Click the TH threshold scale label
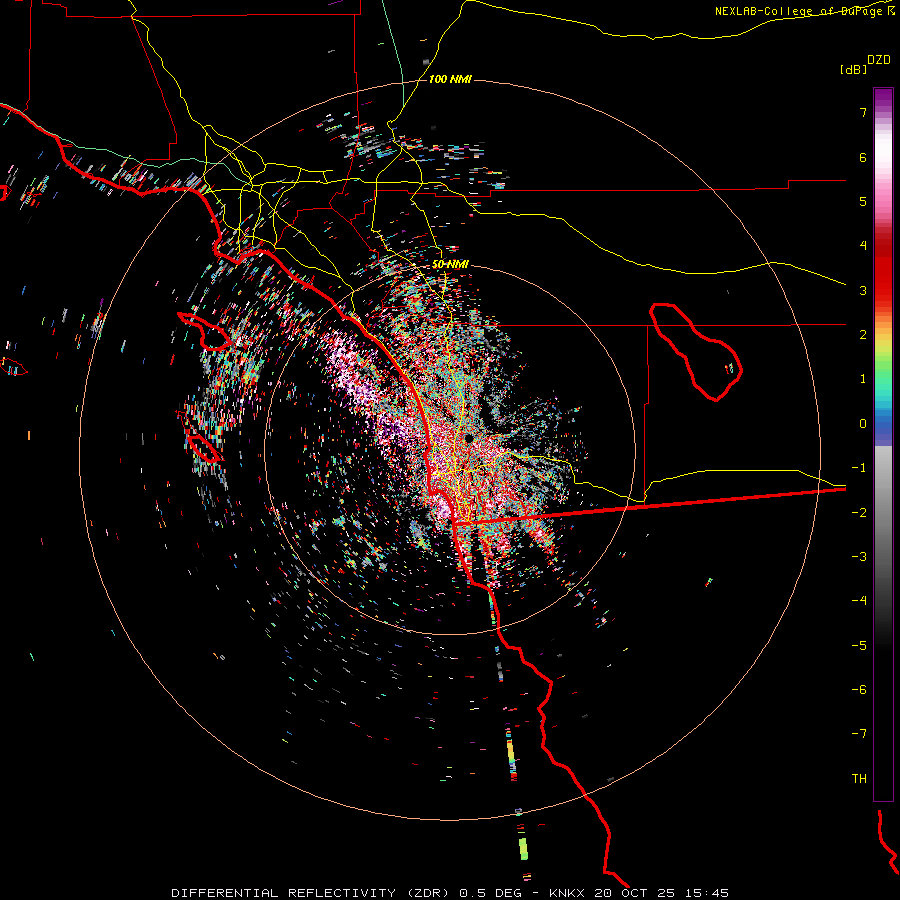900x900 pixels. 859,778
